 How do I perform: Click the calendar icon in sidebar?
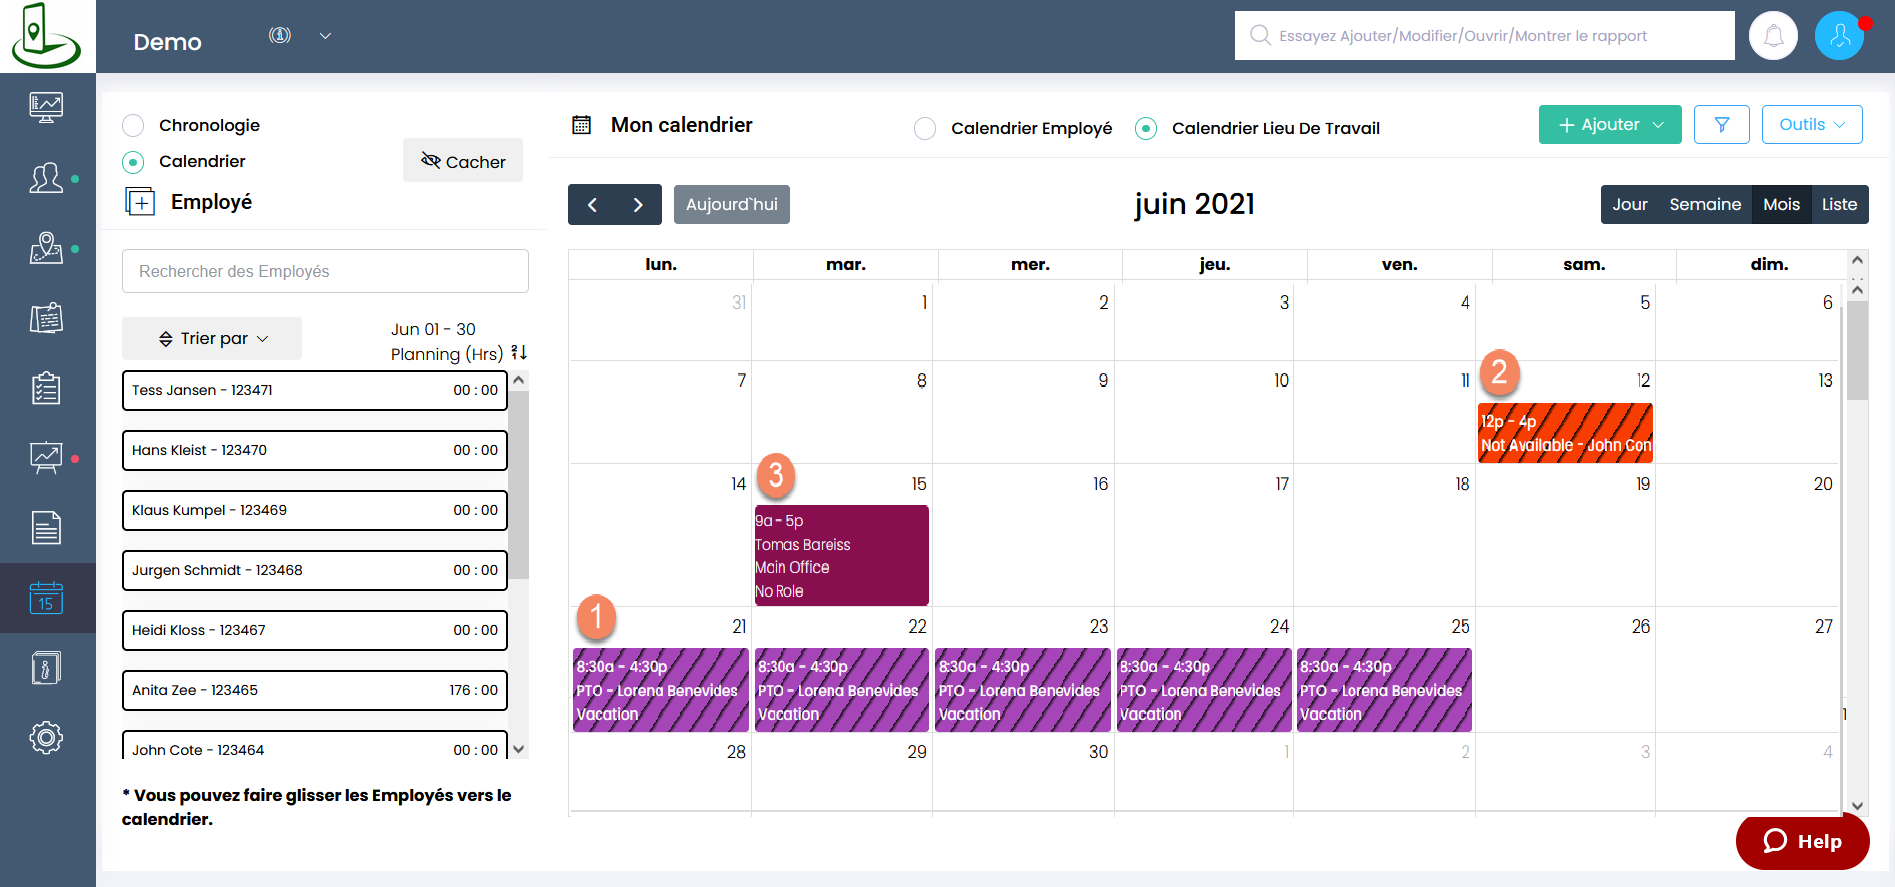coord(46,598)
